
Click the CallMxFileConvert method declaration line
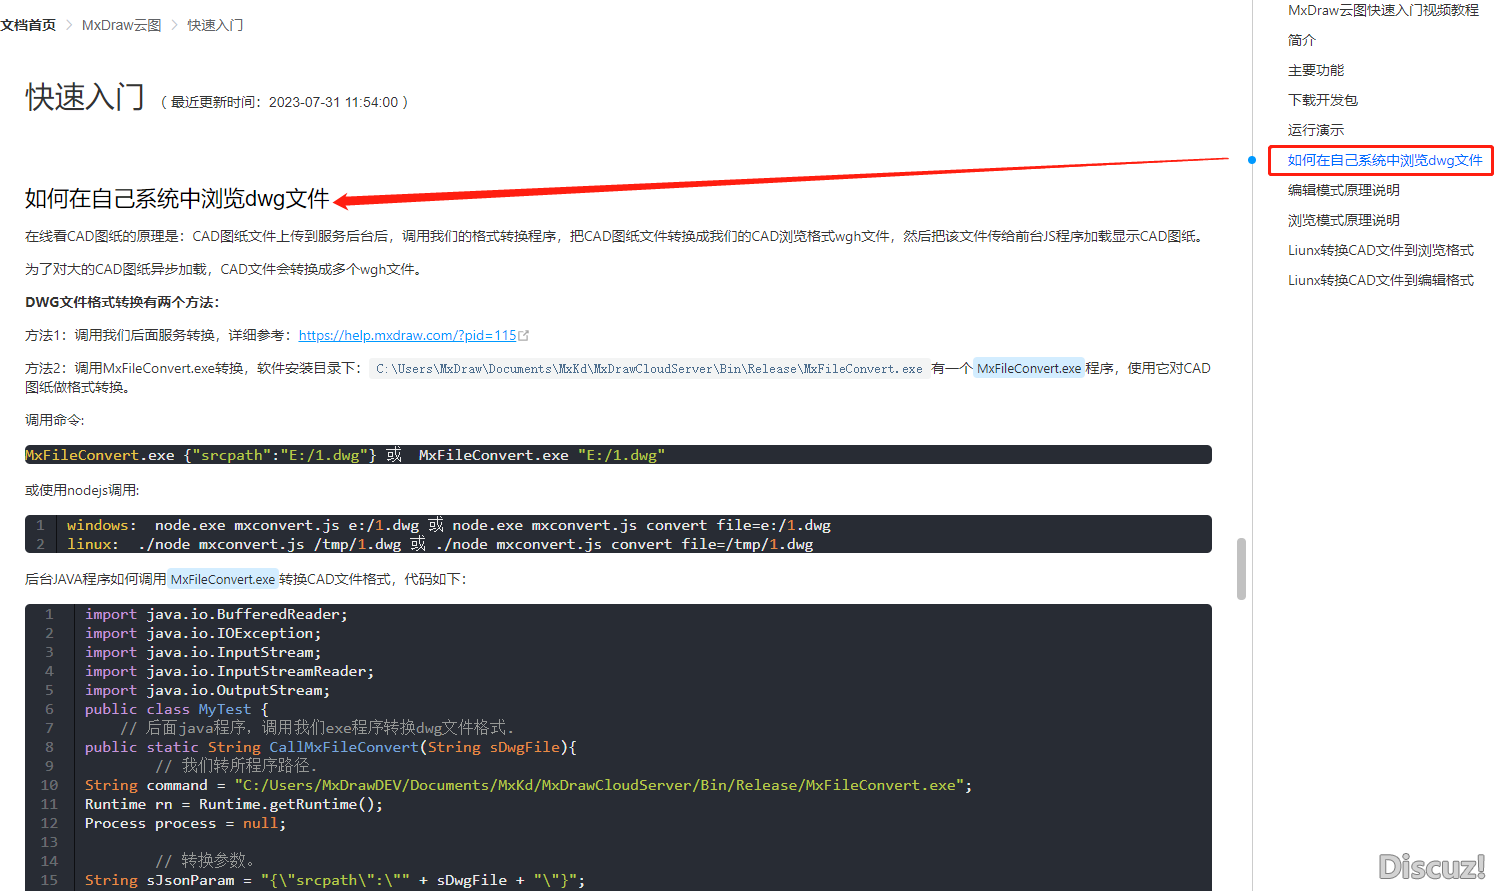coord(331,747)
